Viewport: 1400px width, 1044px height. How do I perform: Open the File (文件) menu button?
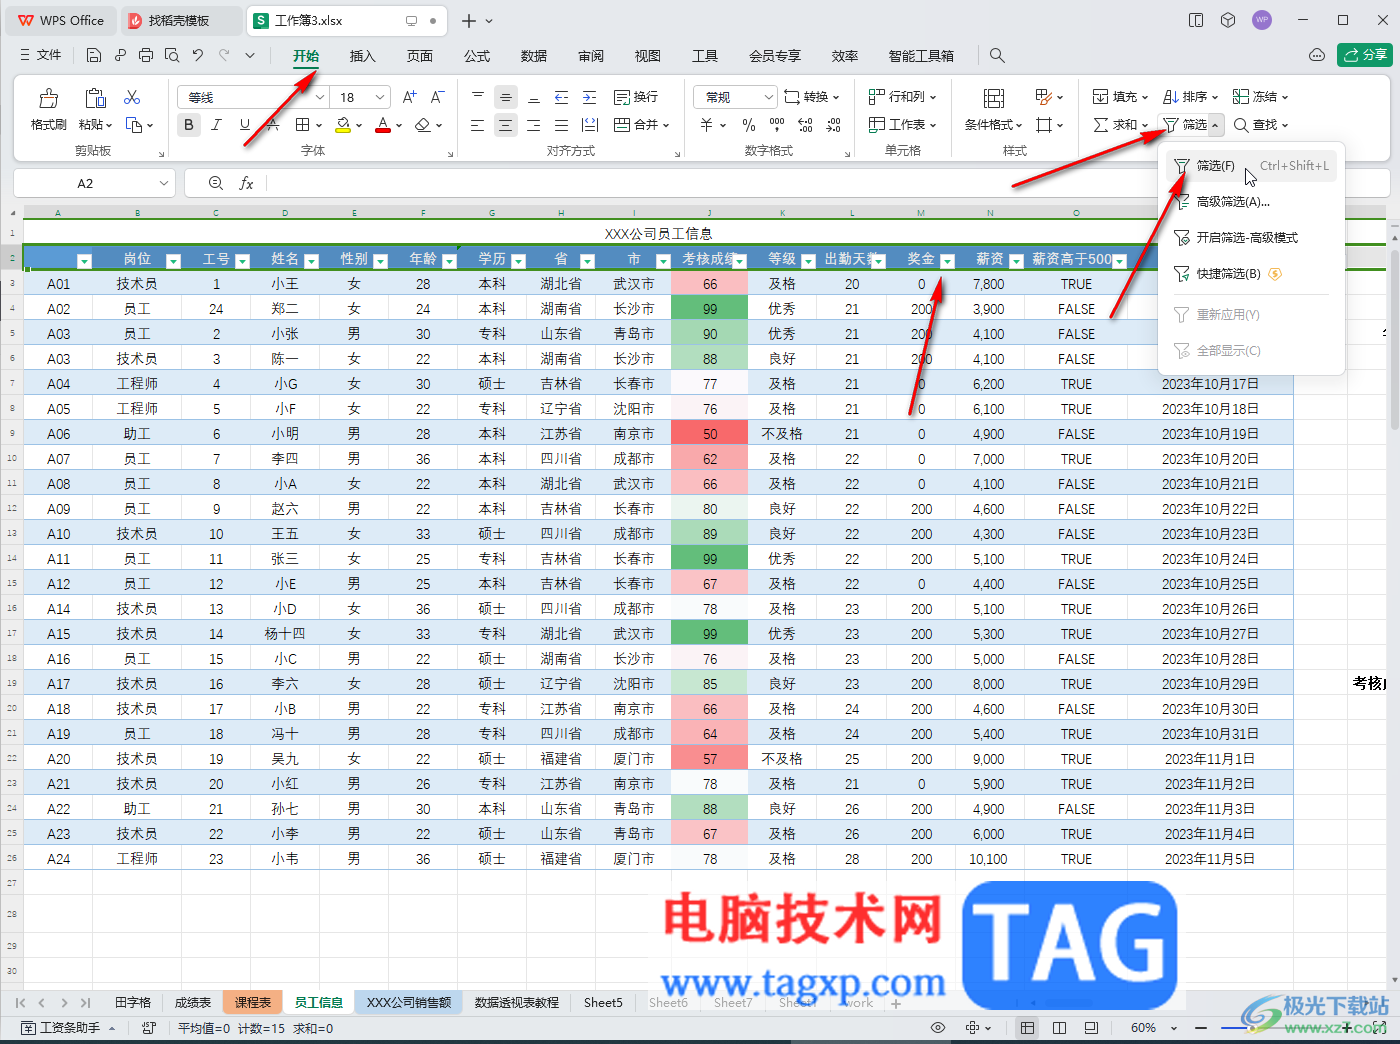click(41, 55)
